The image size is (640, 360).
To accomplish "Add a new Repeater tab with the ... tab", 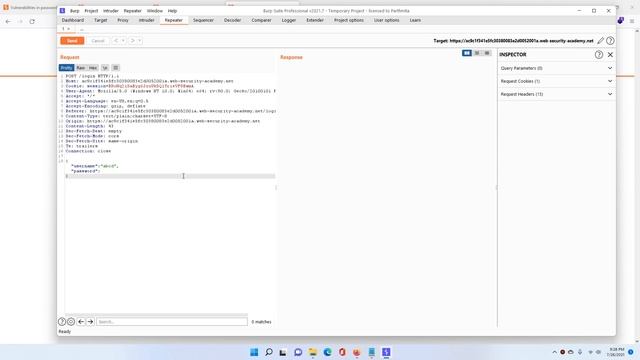I will [x=82, y=29].
